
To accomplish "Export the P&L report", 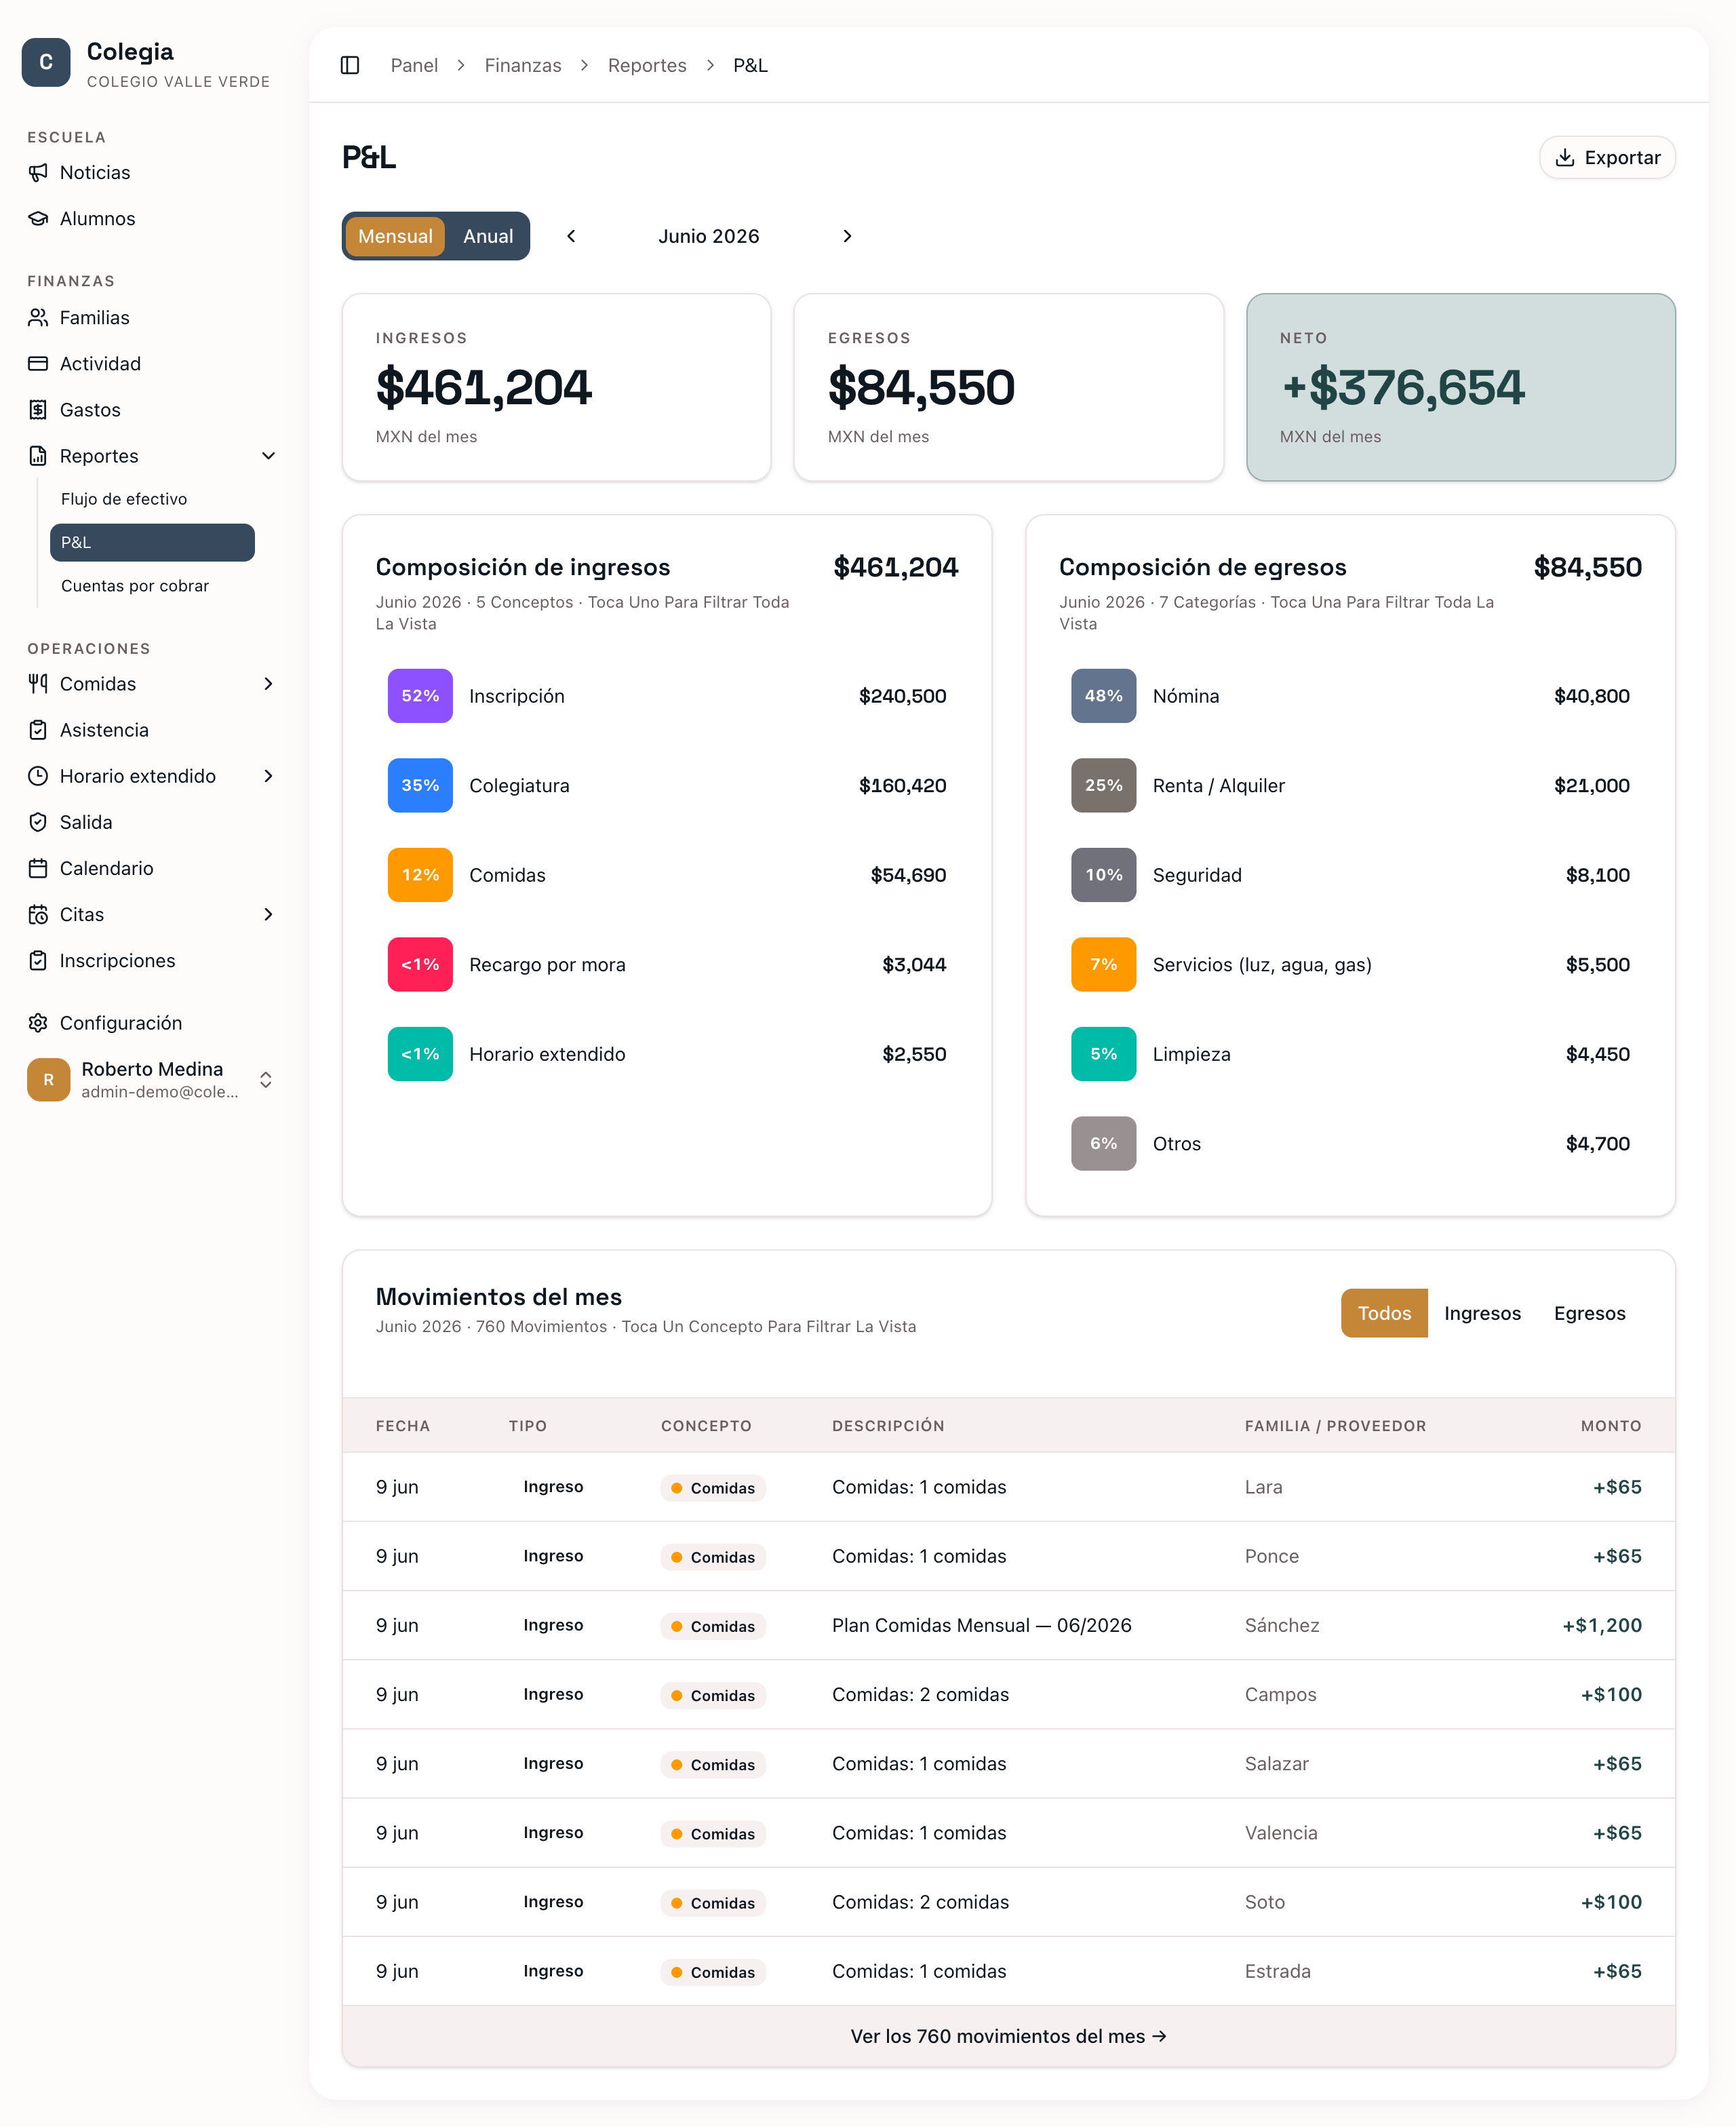I will click(x=1607, y=157).
